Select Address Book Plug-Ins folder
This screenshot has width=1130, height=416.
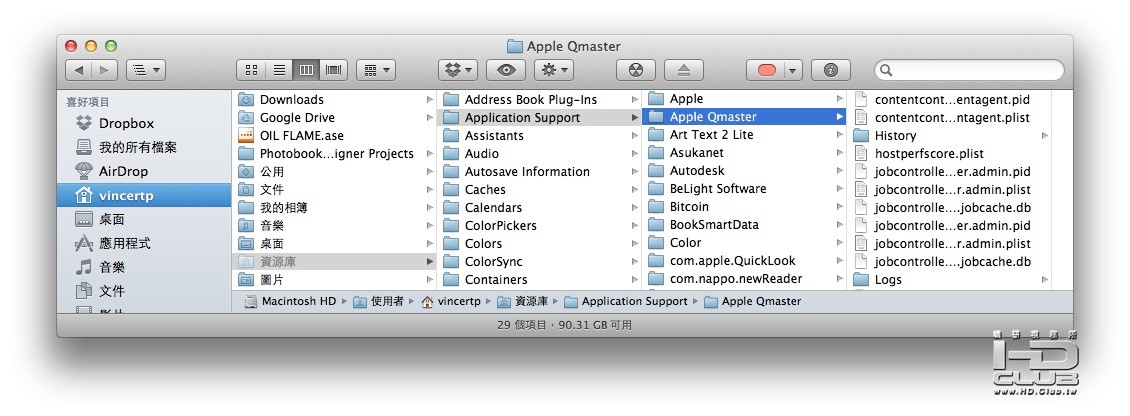[x=539, y=99]
